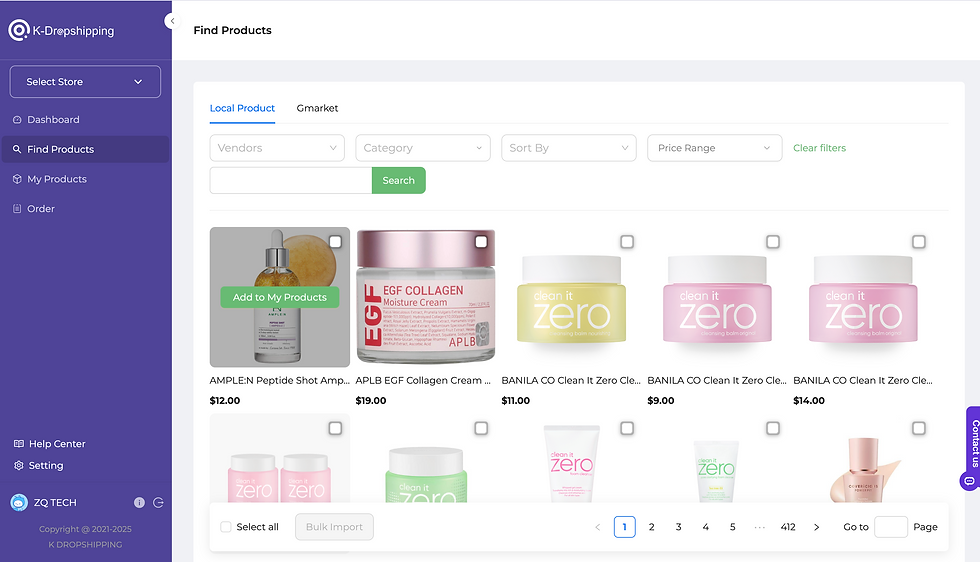Check the twin pink zero jars checkbox
The height and width of the screenshot is (562, 980).
335,428
